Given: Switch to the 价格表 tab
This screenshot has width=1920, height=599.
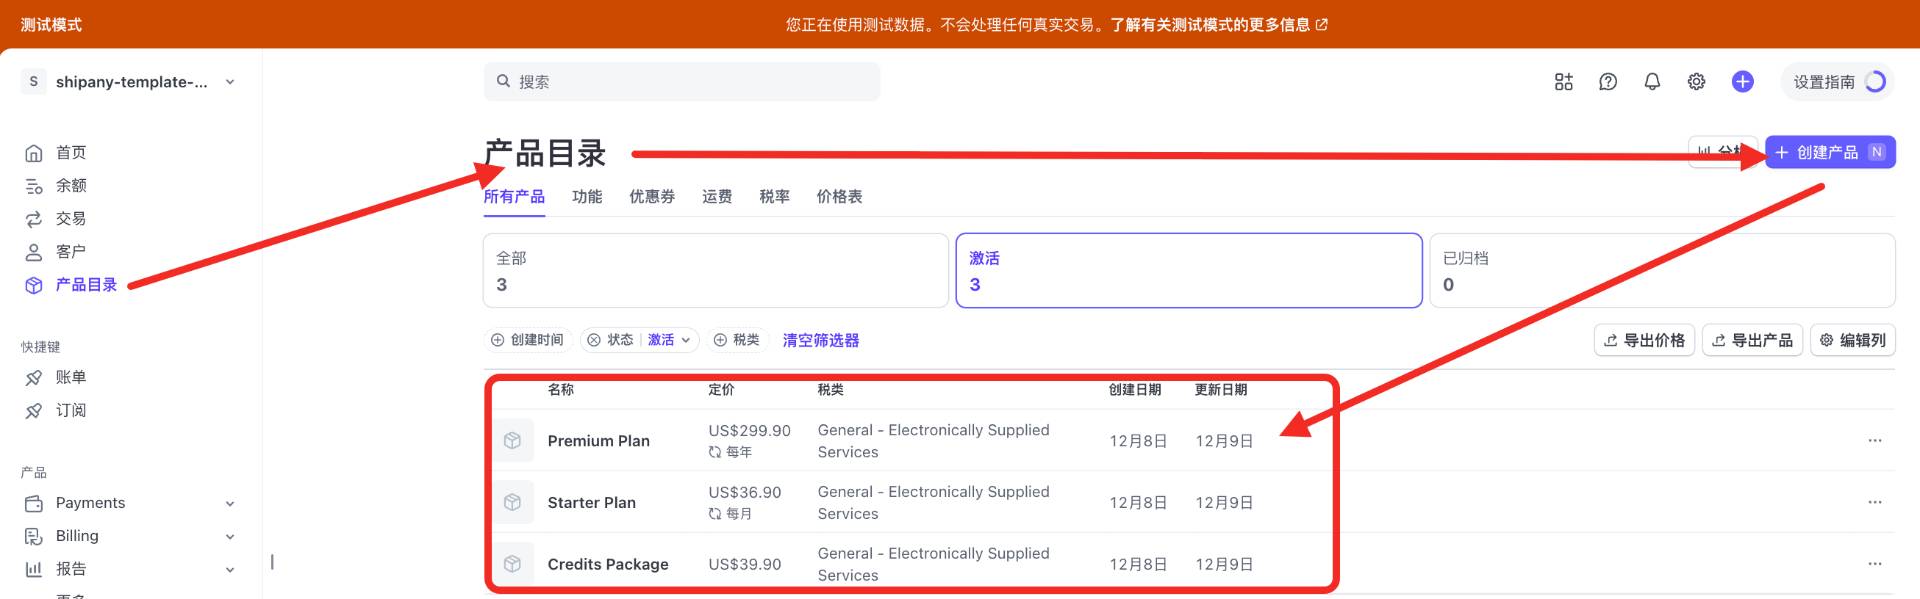Looking at the screenshot, I should tap(839, 197).
